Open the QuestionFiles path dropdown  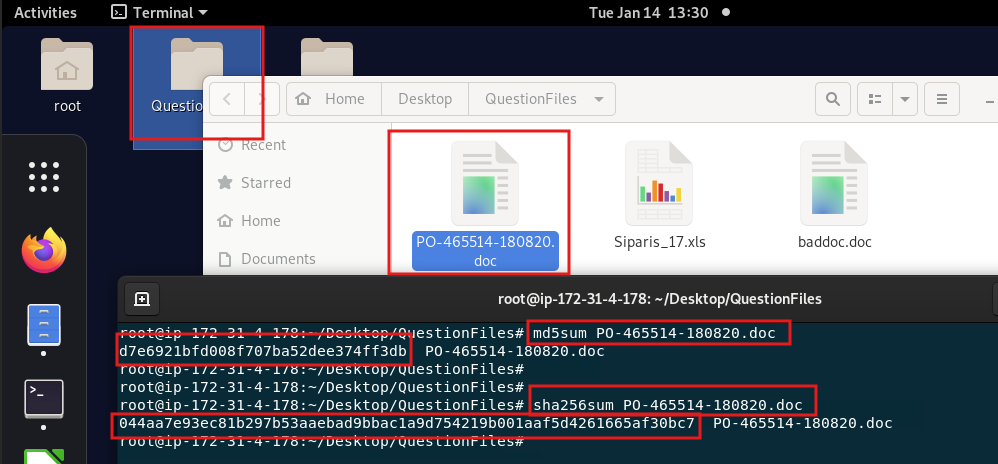pos(598,99)
